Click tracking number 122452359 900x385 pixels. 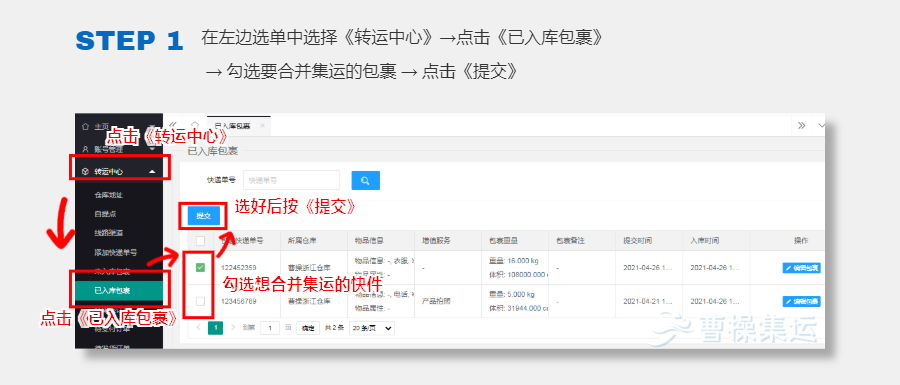[239, 267]
